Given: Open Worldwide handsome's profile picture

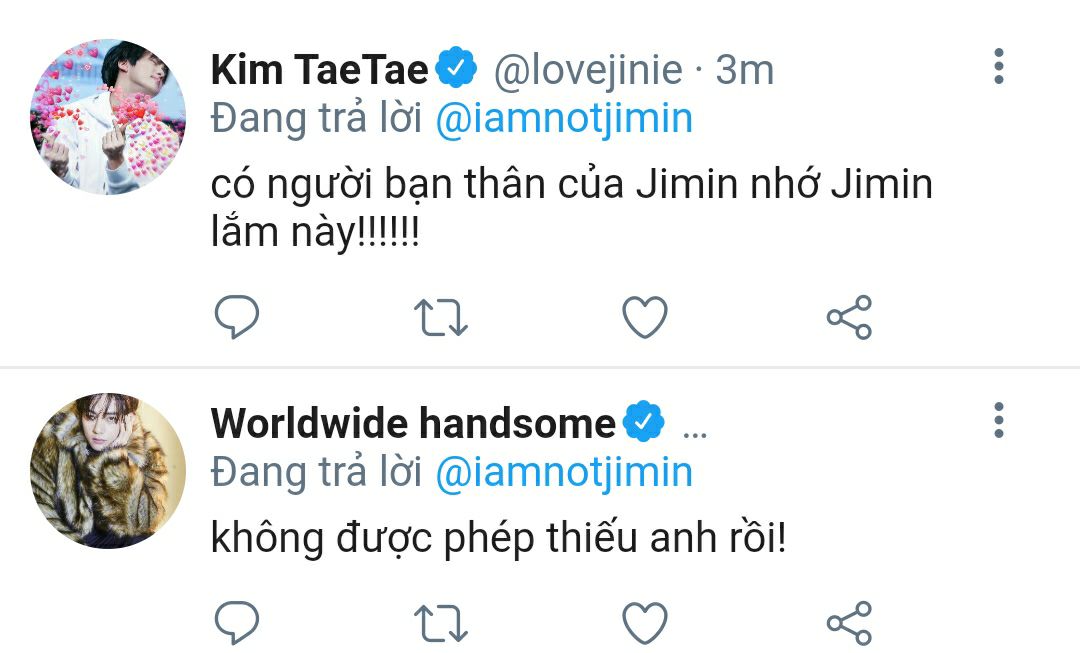Looking at the screenshot, I should (107, 471).
